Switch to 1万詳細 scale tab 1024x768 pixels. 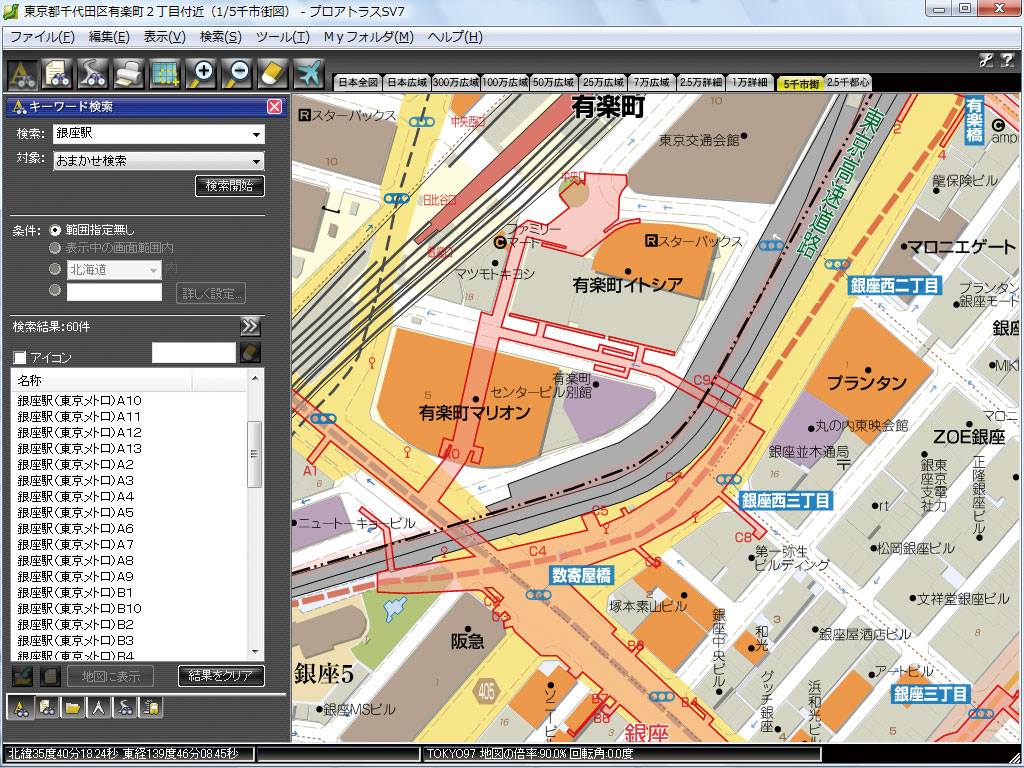coord(750,82)
